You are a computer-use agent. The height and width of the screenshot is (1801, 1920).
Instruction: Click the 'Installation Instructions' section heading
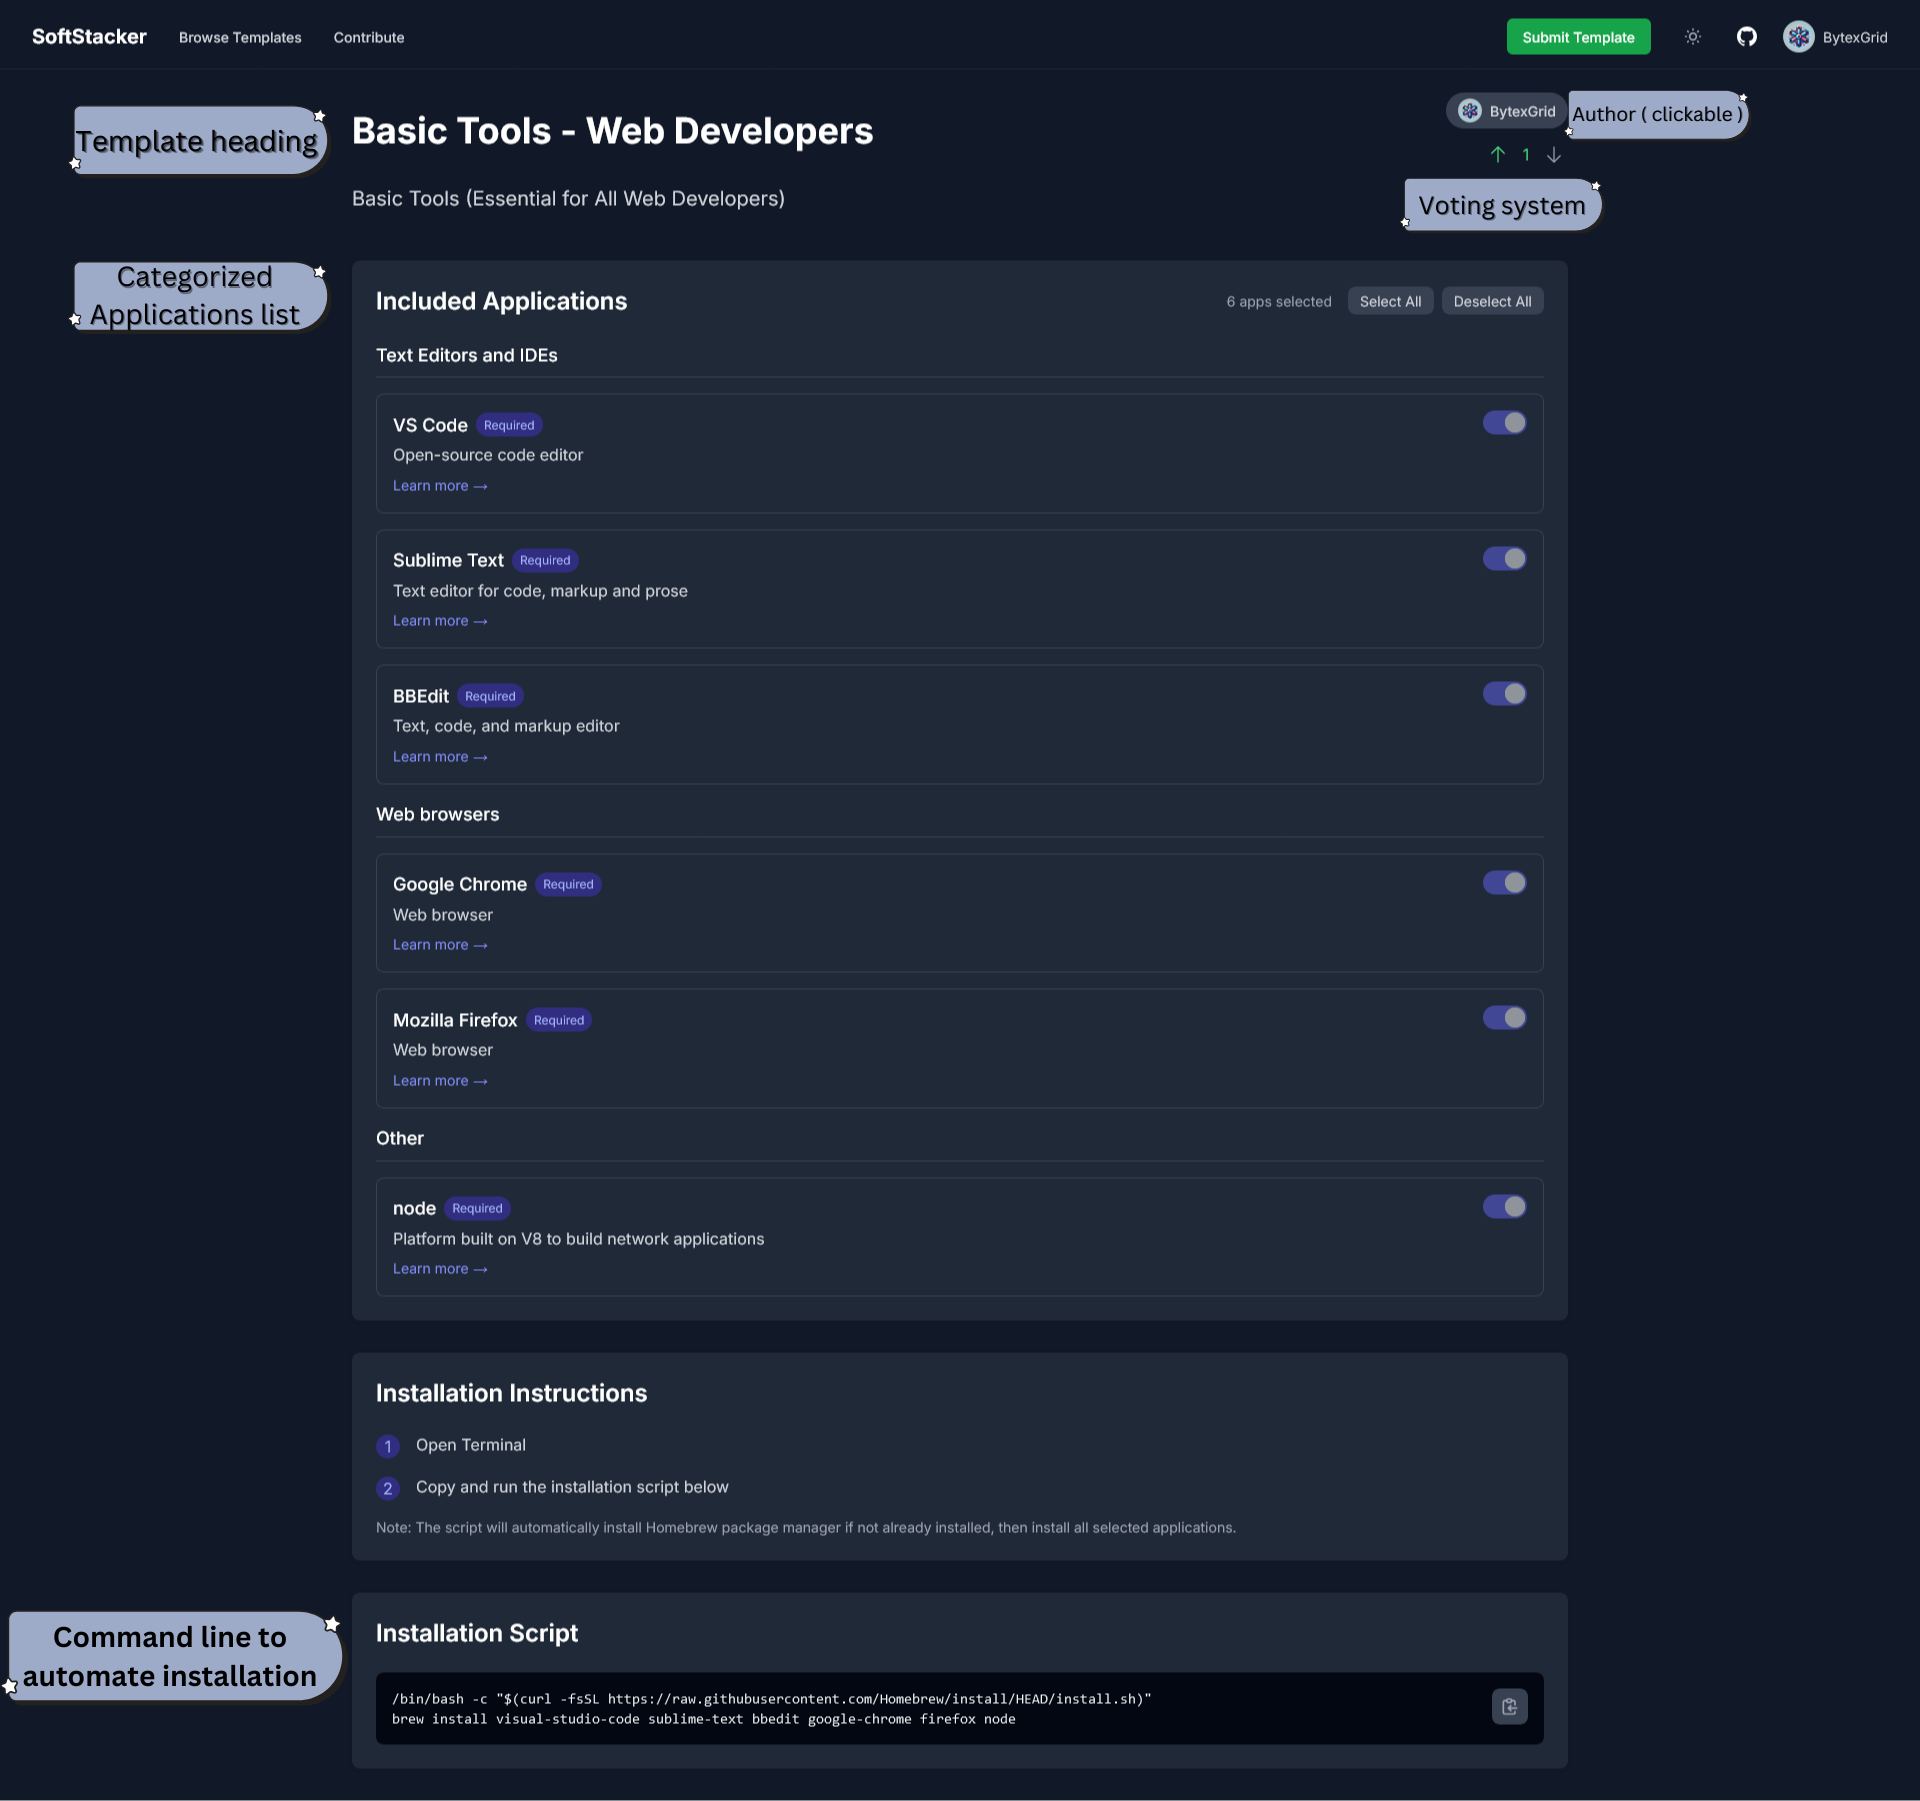[x=512, y=1393]
